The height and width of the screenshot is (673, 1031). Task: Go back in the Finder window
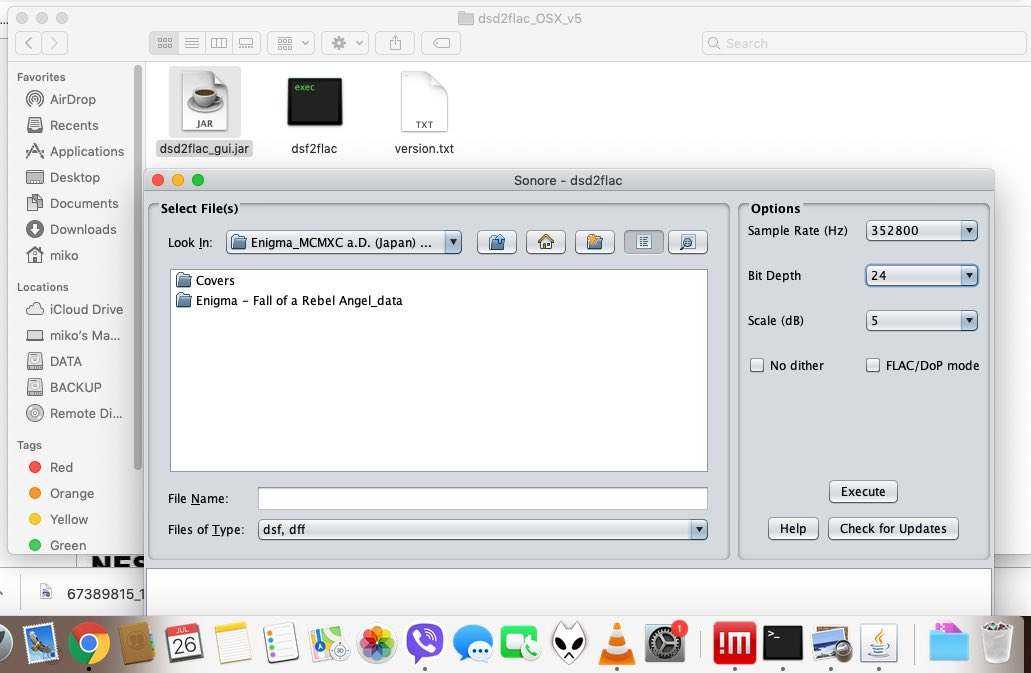tap(28, 43)
